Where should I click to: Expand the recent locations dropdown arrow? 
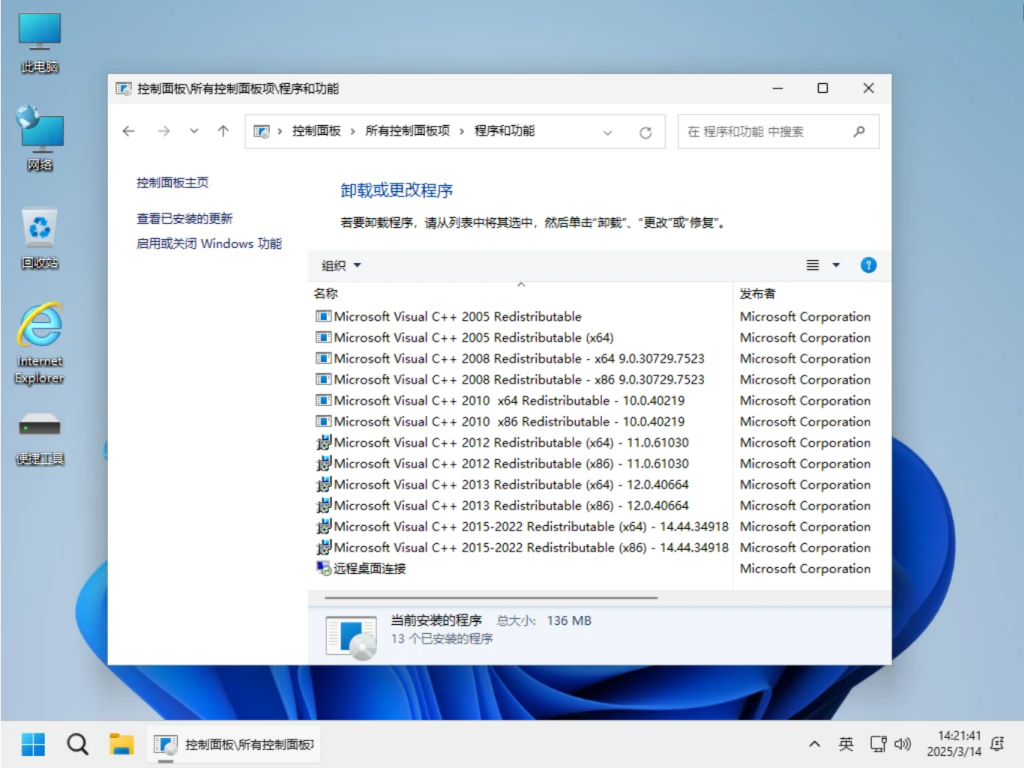click(x=194, y=131)
